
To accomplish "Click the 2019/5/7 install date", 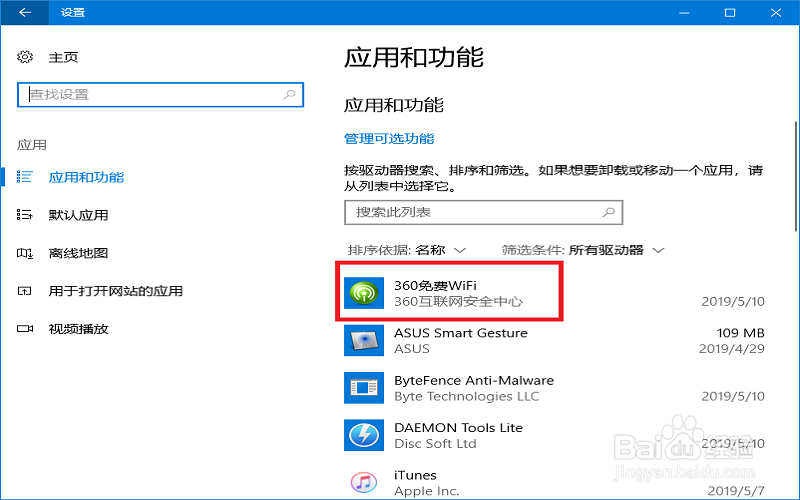I will coord(736,491).
